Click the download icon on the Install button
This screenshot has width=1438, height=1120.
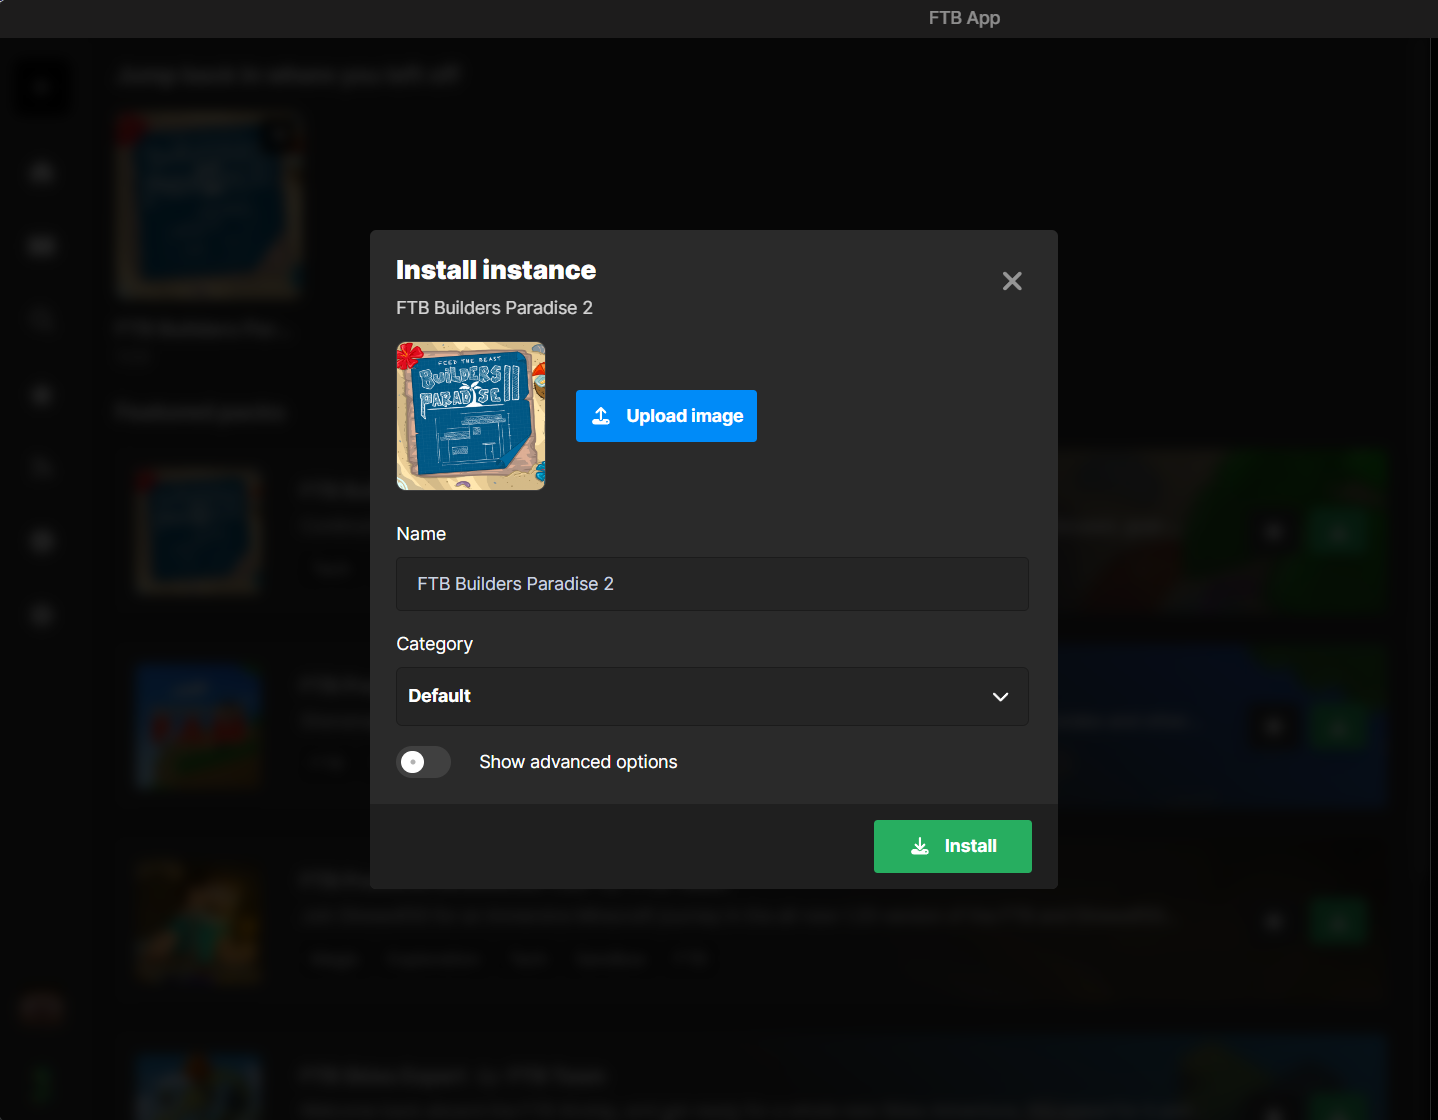tap(920, 846)
